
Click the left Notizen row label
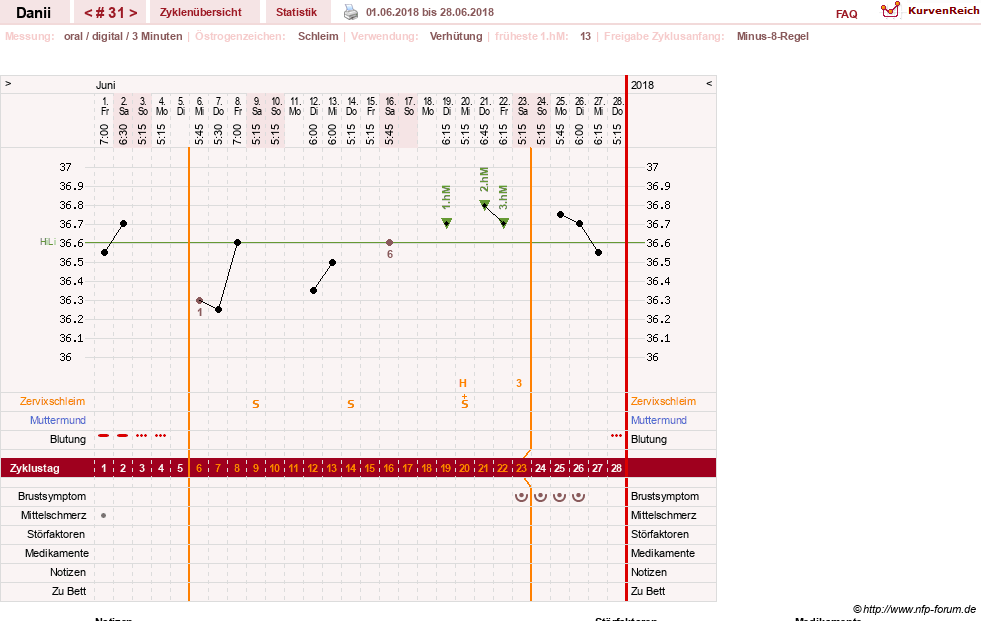point(68,572)
